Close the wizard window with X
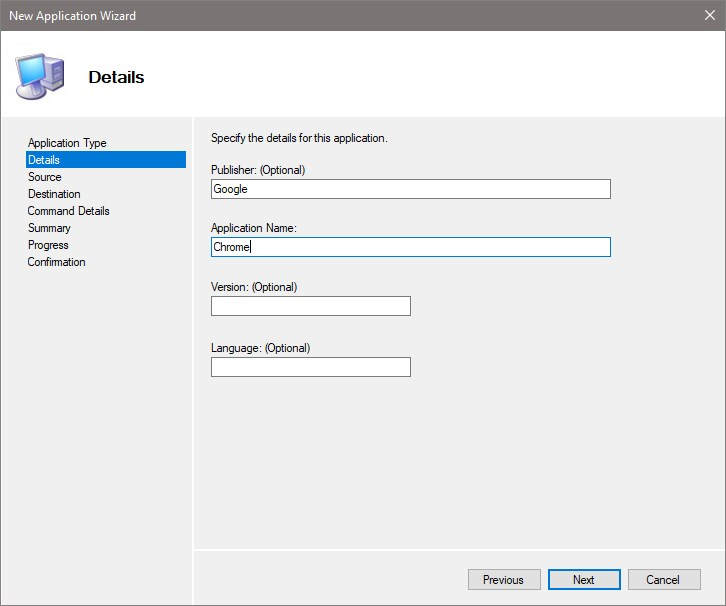The width and height of the screenshot is (726, 606). [709, 15]
